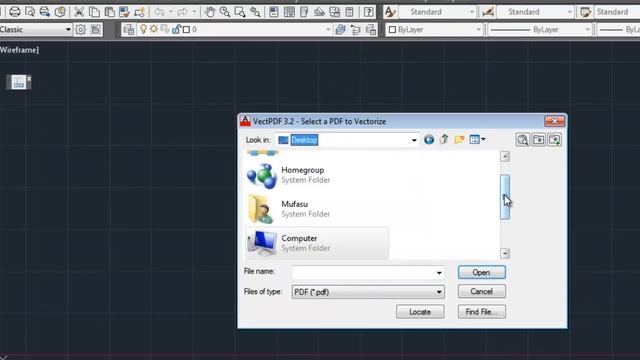
Task: Select the Zoom Window icon
Action: click(240, 12)
